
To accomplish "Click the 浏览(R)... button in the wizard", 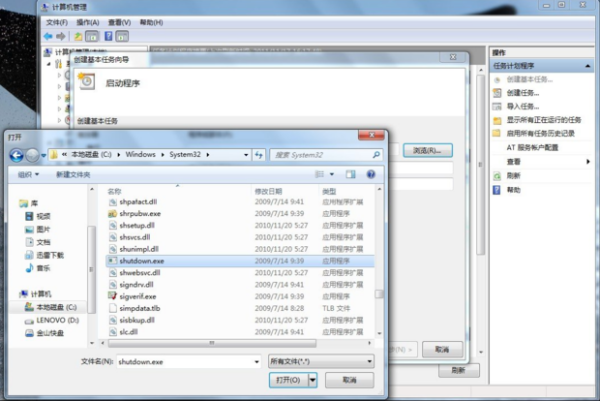I will [427, 150].
